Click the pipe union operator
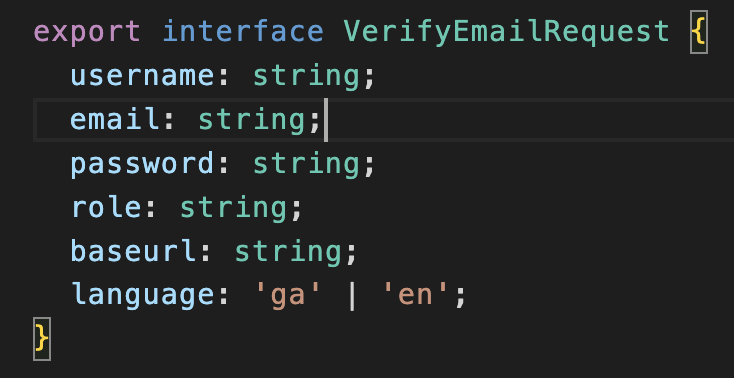The height and width of the screenshot is (378, 734). [x=352, y=296]
